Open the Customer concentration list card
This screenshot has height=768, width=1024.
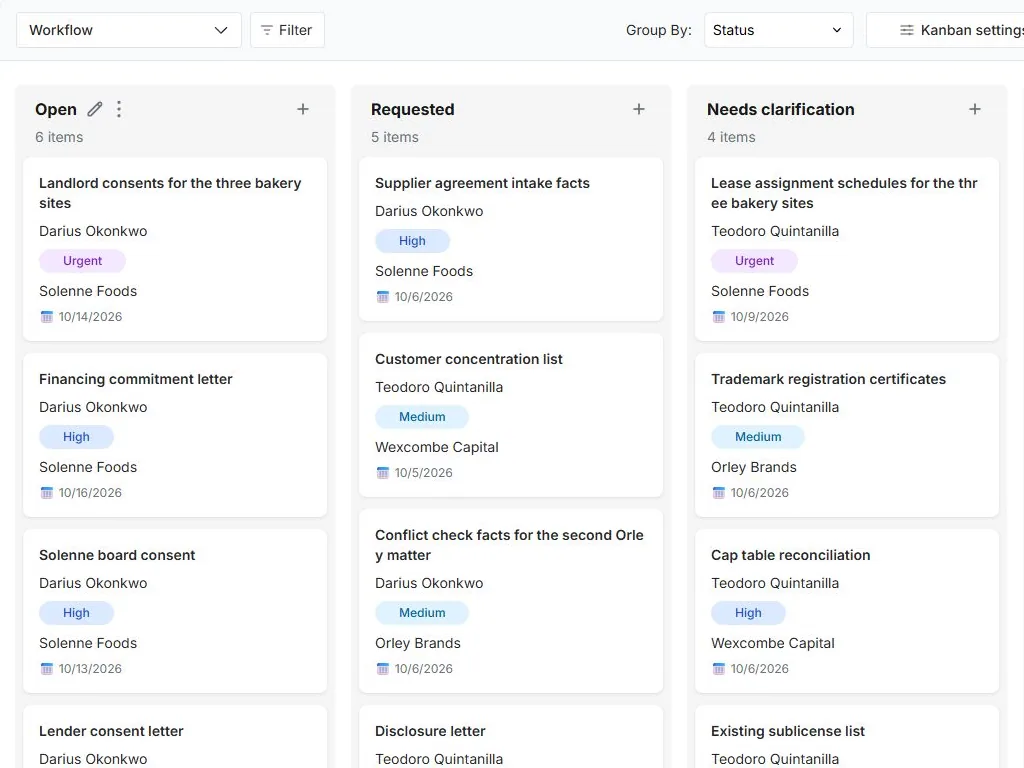coord(511,415)
